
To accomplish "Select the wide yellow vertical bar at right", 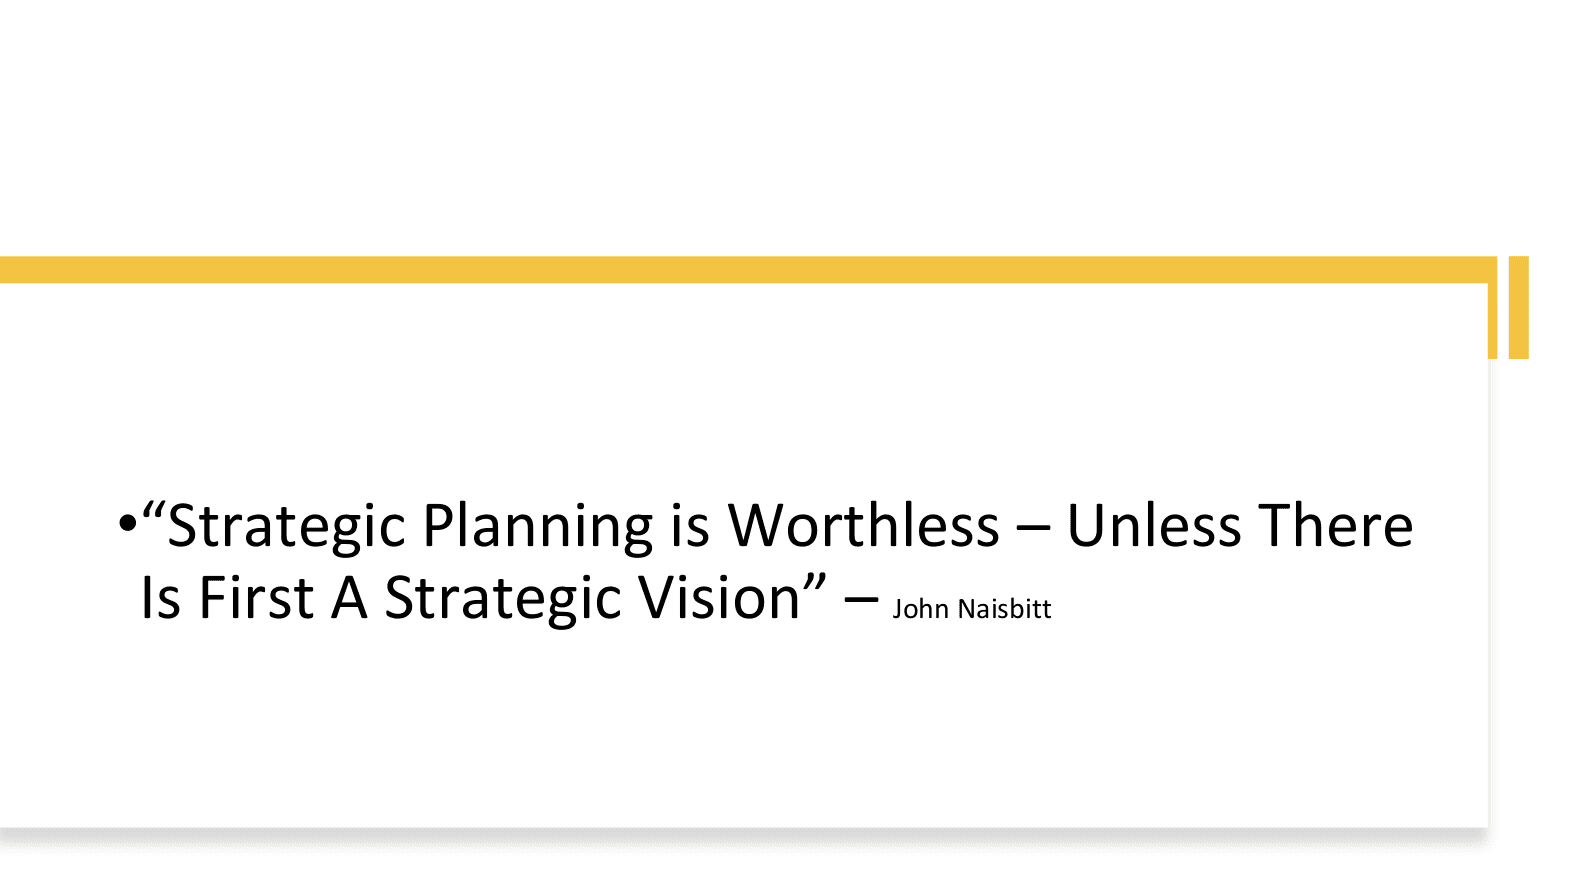I will click(x=1518, y=307).
